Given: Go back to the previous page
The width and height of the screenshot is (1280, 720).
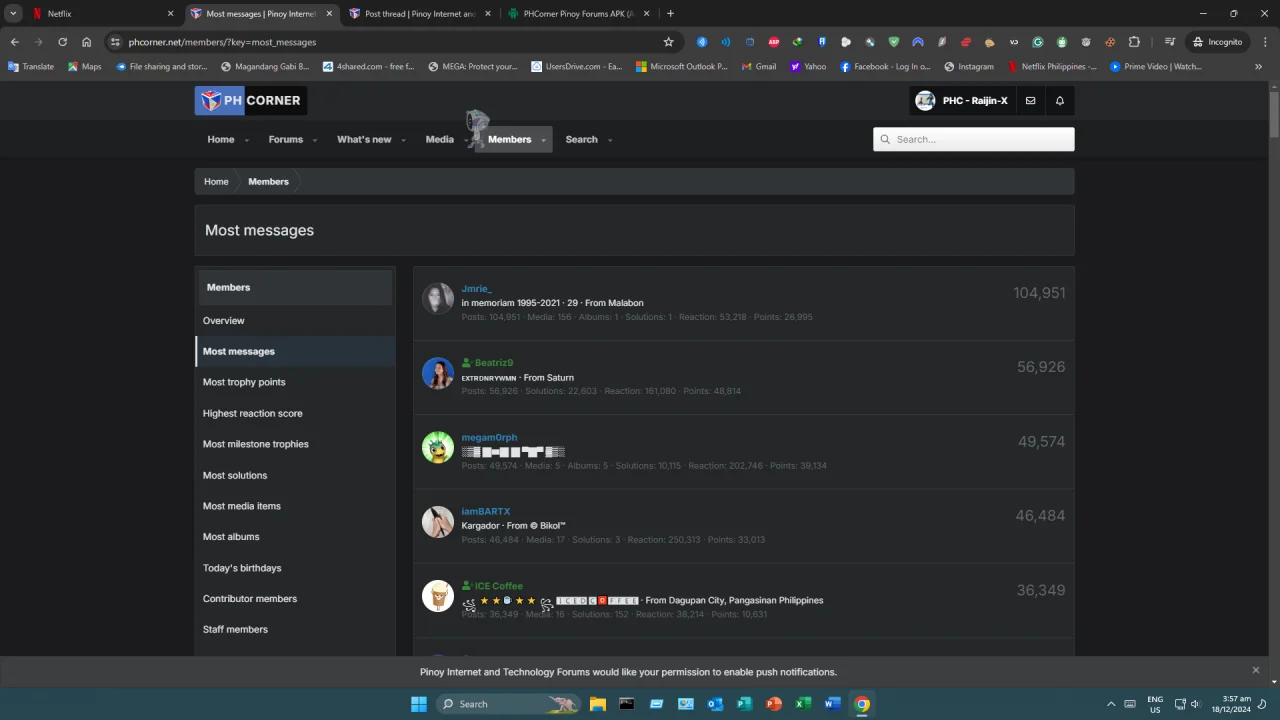Looking at the screenshot, I should tap(14, 42).
